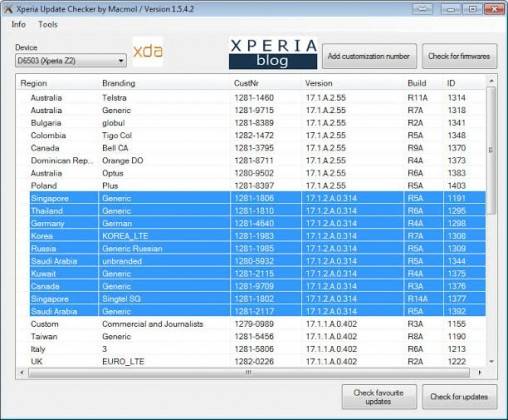The width and height of the screenshot is (508, 420).
Task: Click the CustNr column header
Action: click(246, 83)
